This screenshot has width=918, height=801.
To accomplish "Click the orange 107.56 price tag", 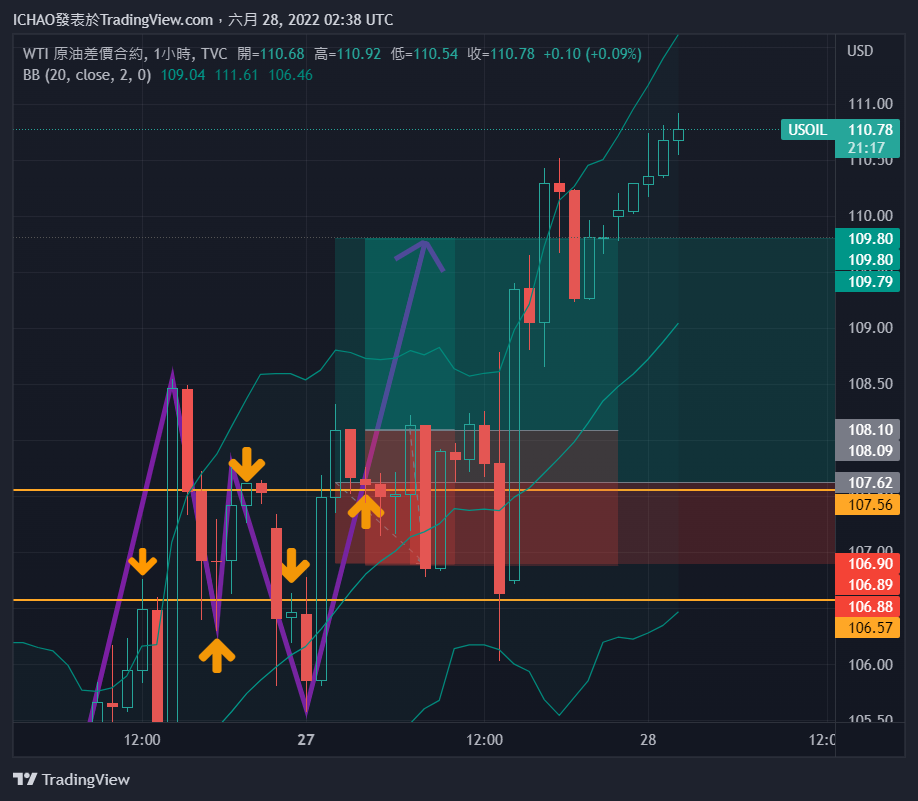I will (x=870, y=504).
